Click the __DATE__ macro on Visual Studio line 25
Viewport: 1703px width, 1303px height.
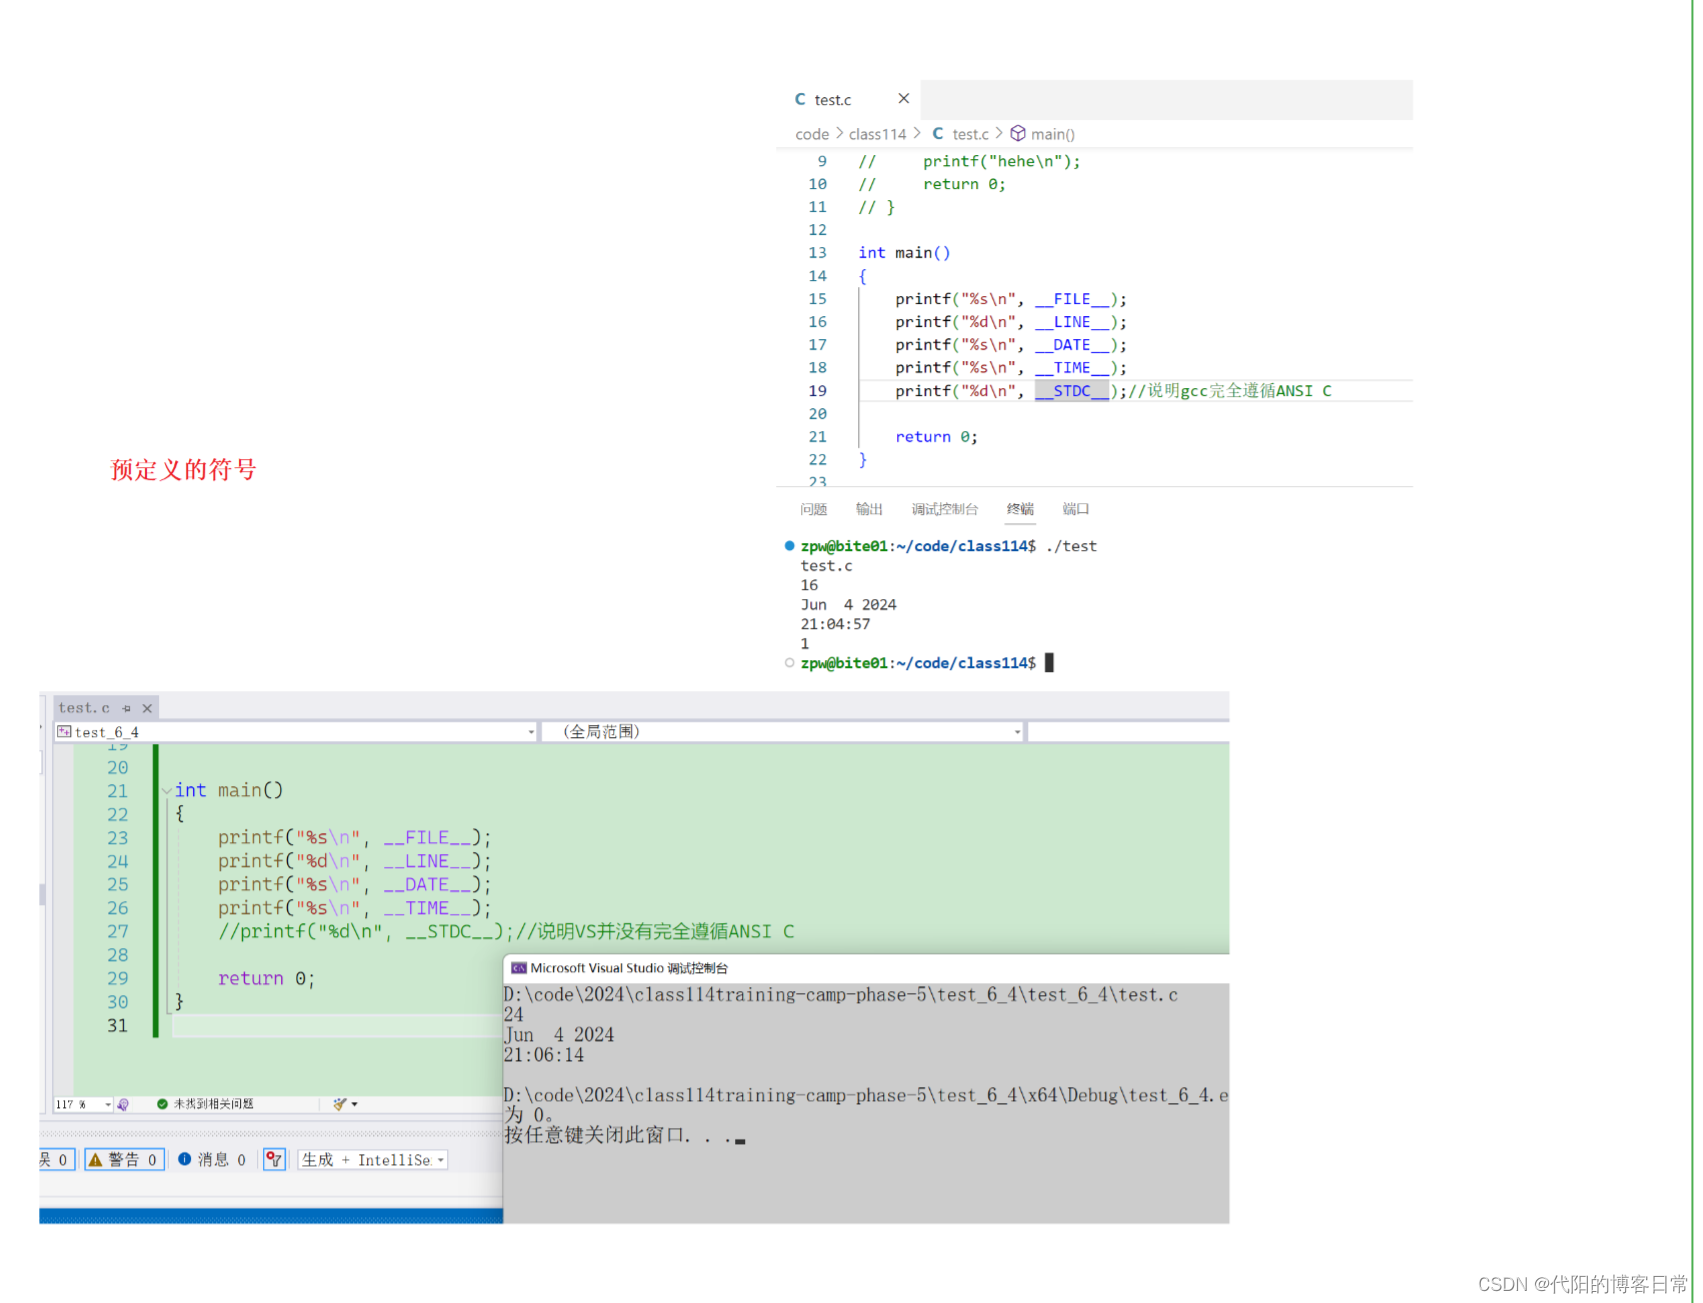pos(427,885)
